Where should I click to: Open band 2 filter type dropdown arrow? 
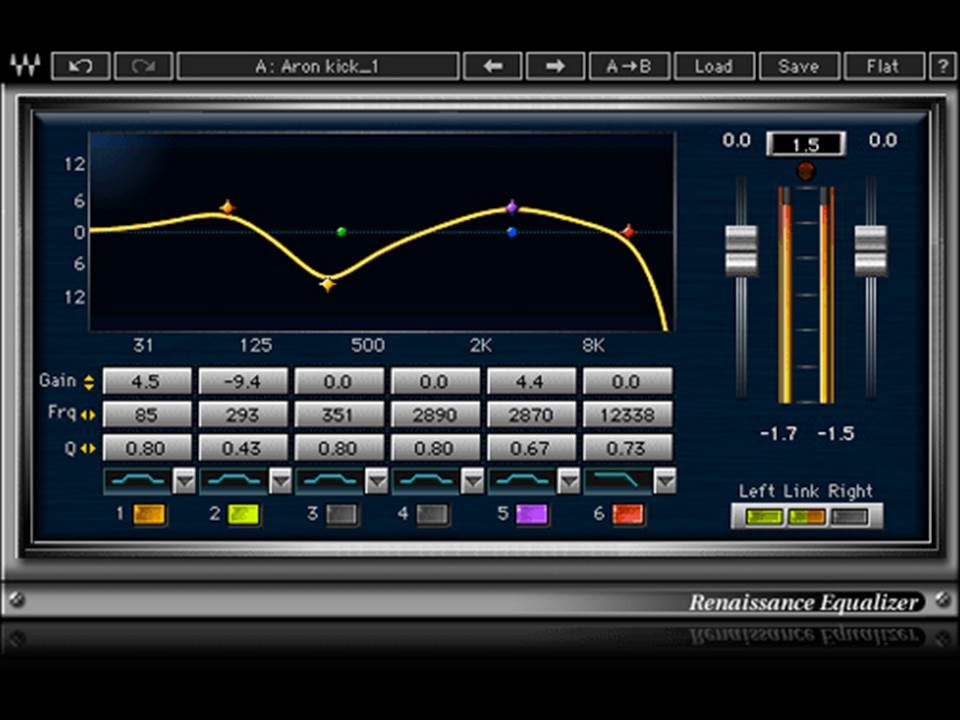point(280,481)
